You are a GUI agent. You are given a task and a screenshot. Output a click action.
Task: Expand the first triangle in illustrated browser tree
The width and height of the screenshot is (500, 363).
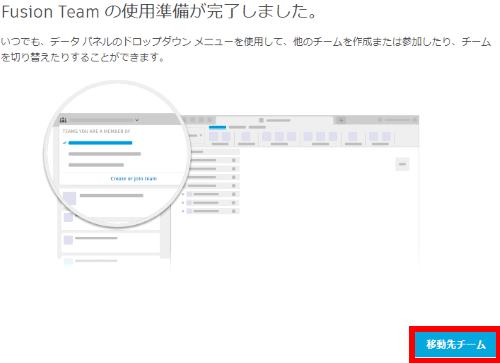click(183, 194)
